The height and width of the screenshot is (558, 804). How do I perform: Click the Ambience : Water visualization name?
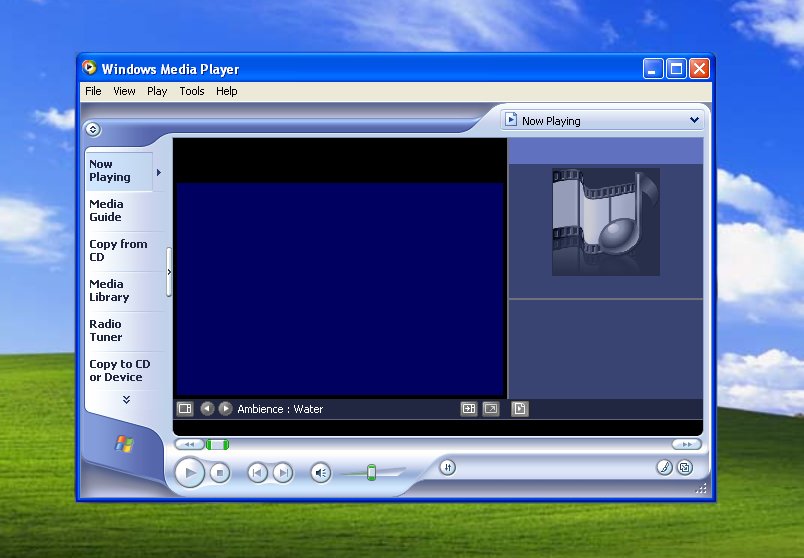pyautogui.click(x=280, y=409)
